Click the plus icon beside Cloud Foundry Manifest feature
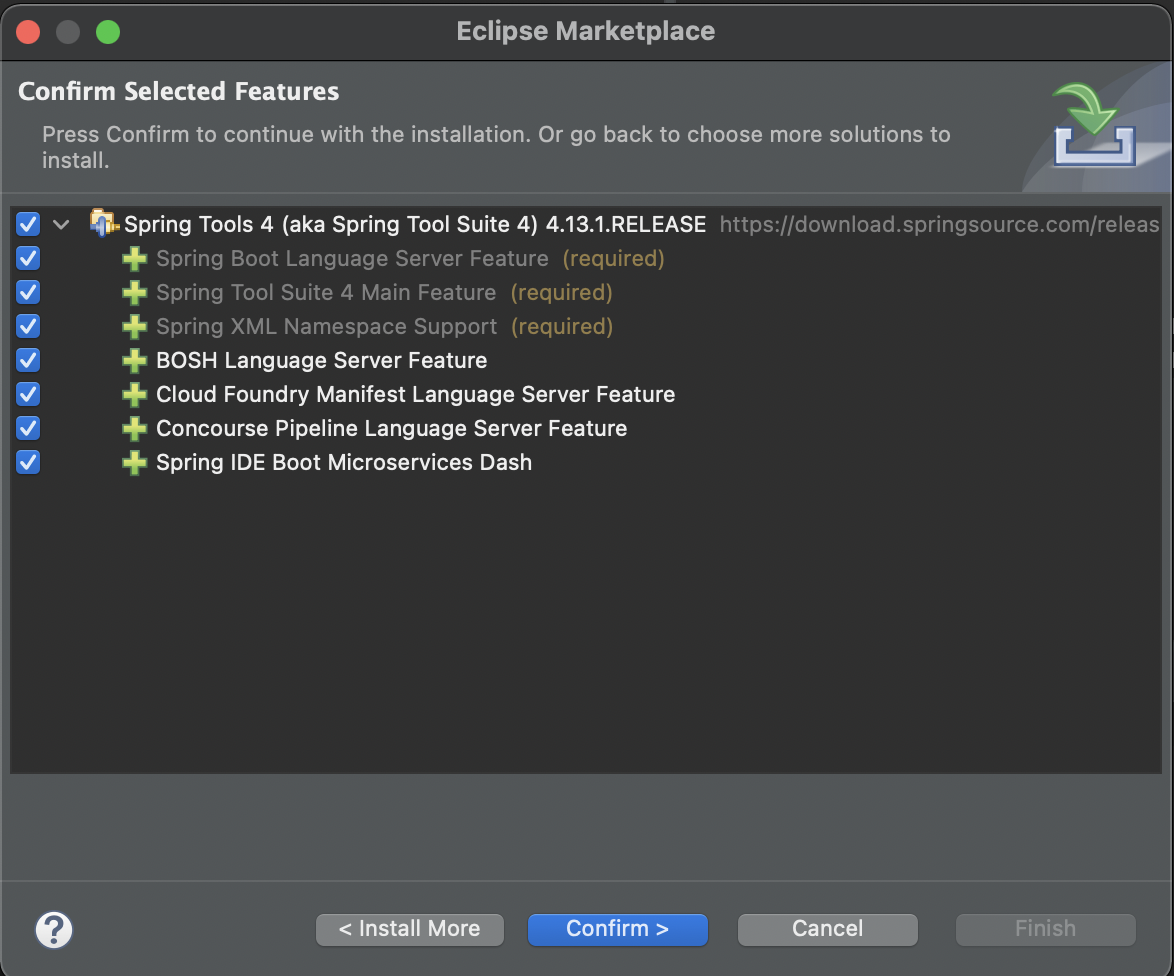This screenshot has height=976, width=1174. [134, 394]
